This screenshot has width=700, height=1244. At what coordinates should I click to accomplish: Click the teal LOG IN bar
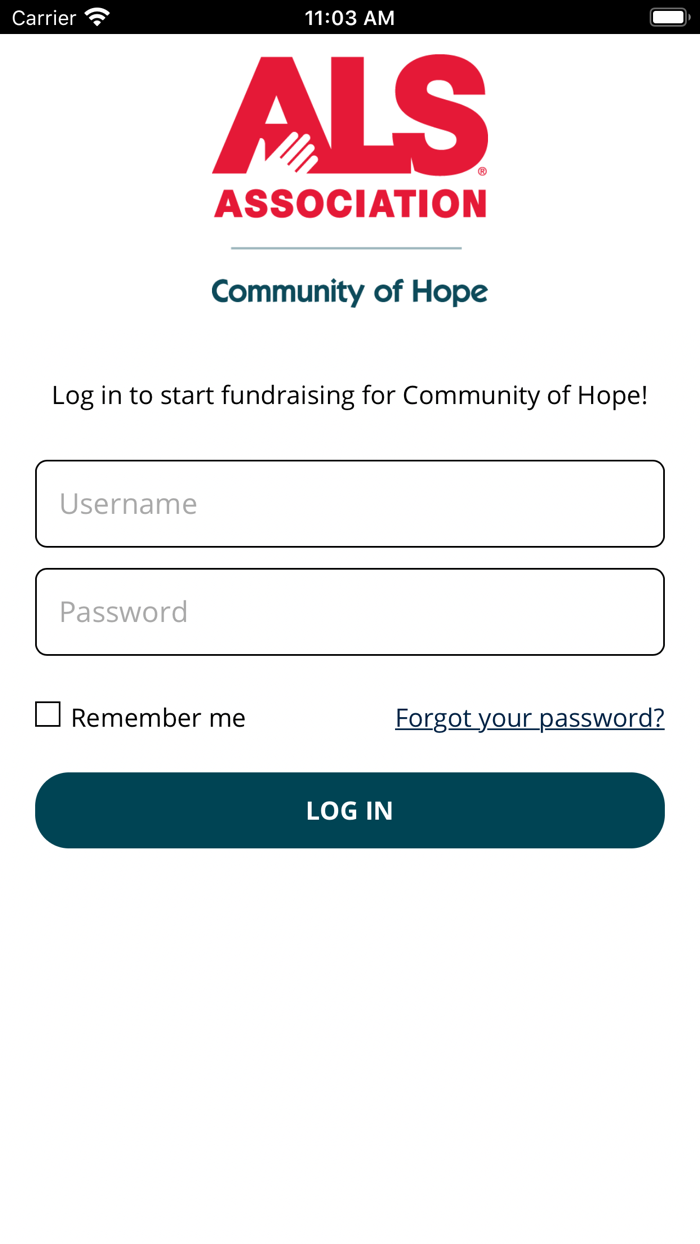[349, 810]
